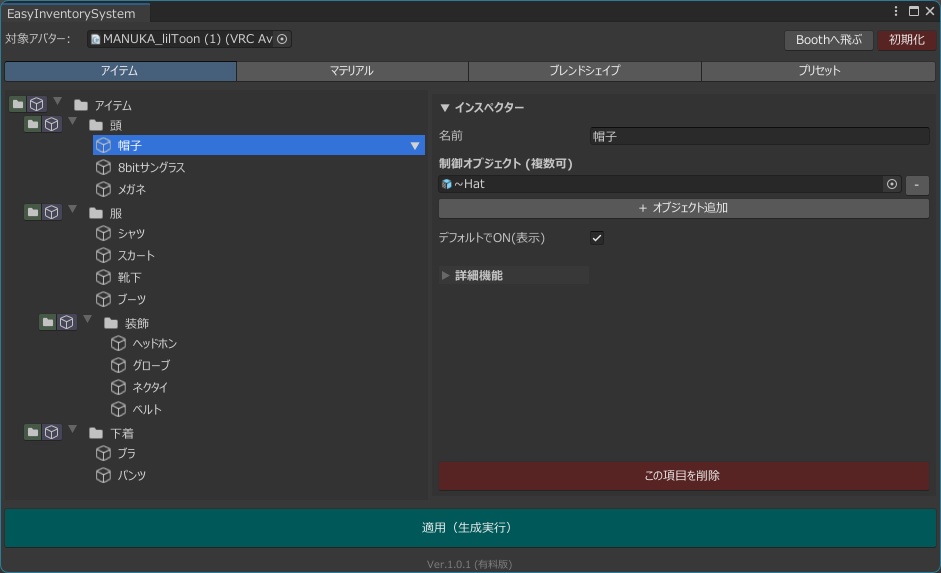Click the Boothへ飛ぶ button

(829, 40)
